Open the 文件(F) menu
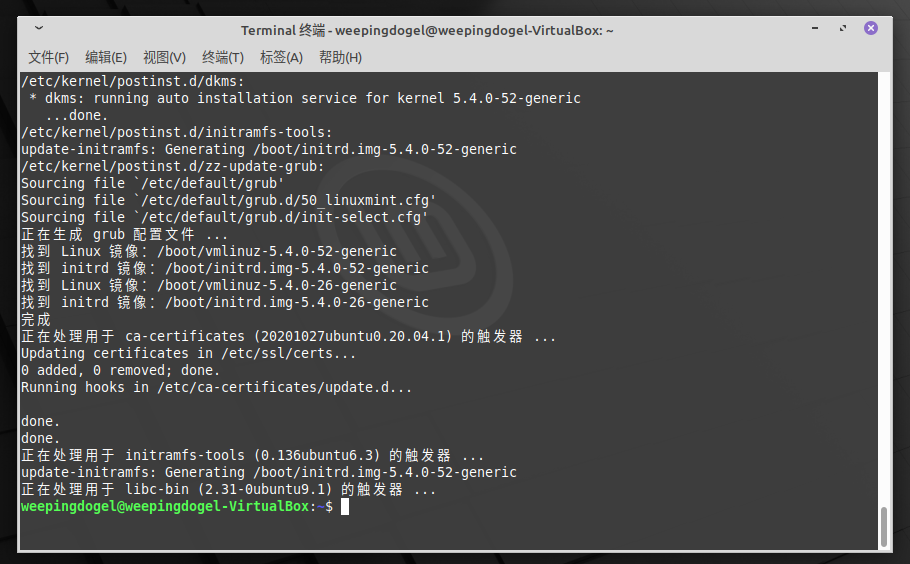Viewport: 910px width, 564px height. click(x=49, y=57)
